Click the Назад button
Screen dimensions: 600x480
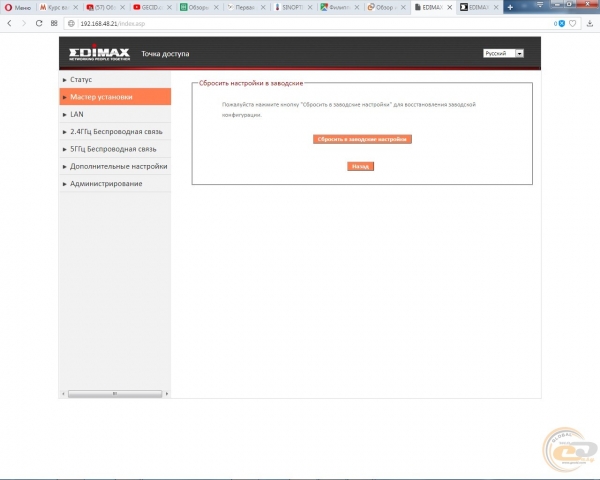pos(360,167)
